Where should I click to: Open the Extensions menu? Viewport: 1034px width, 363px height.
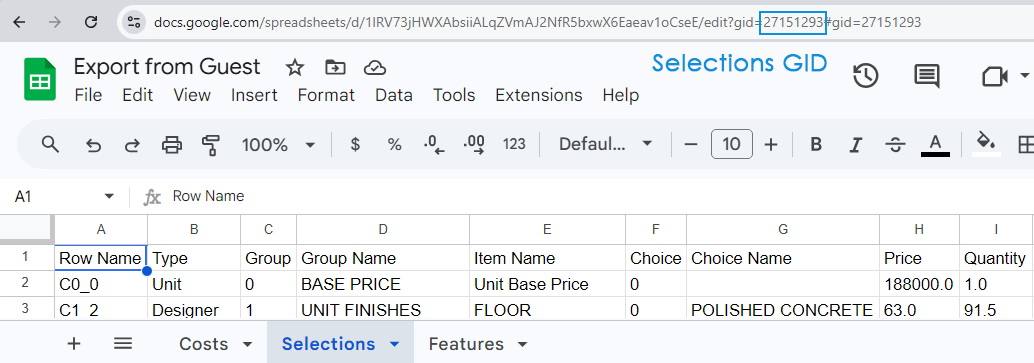click(x=538, y=95)
